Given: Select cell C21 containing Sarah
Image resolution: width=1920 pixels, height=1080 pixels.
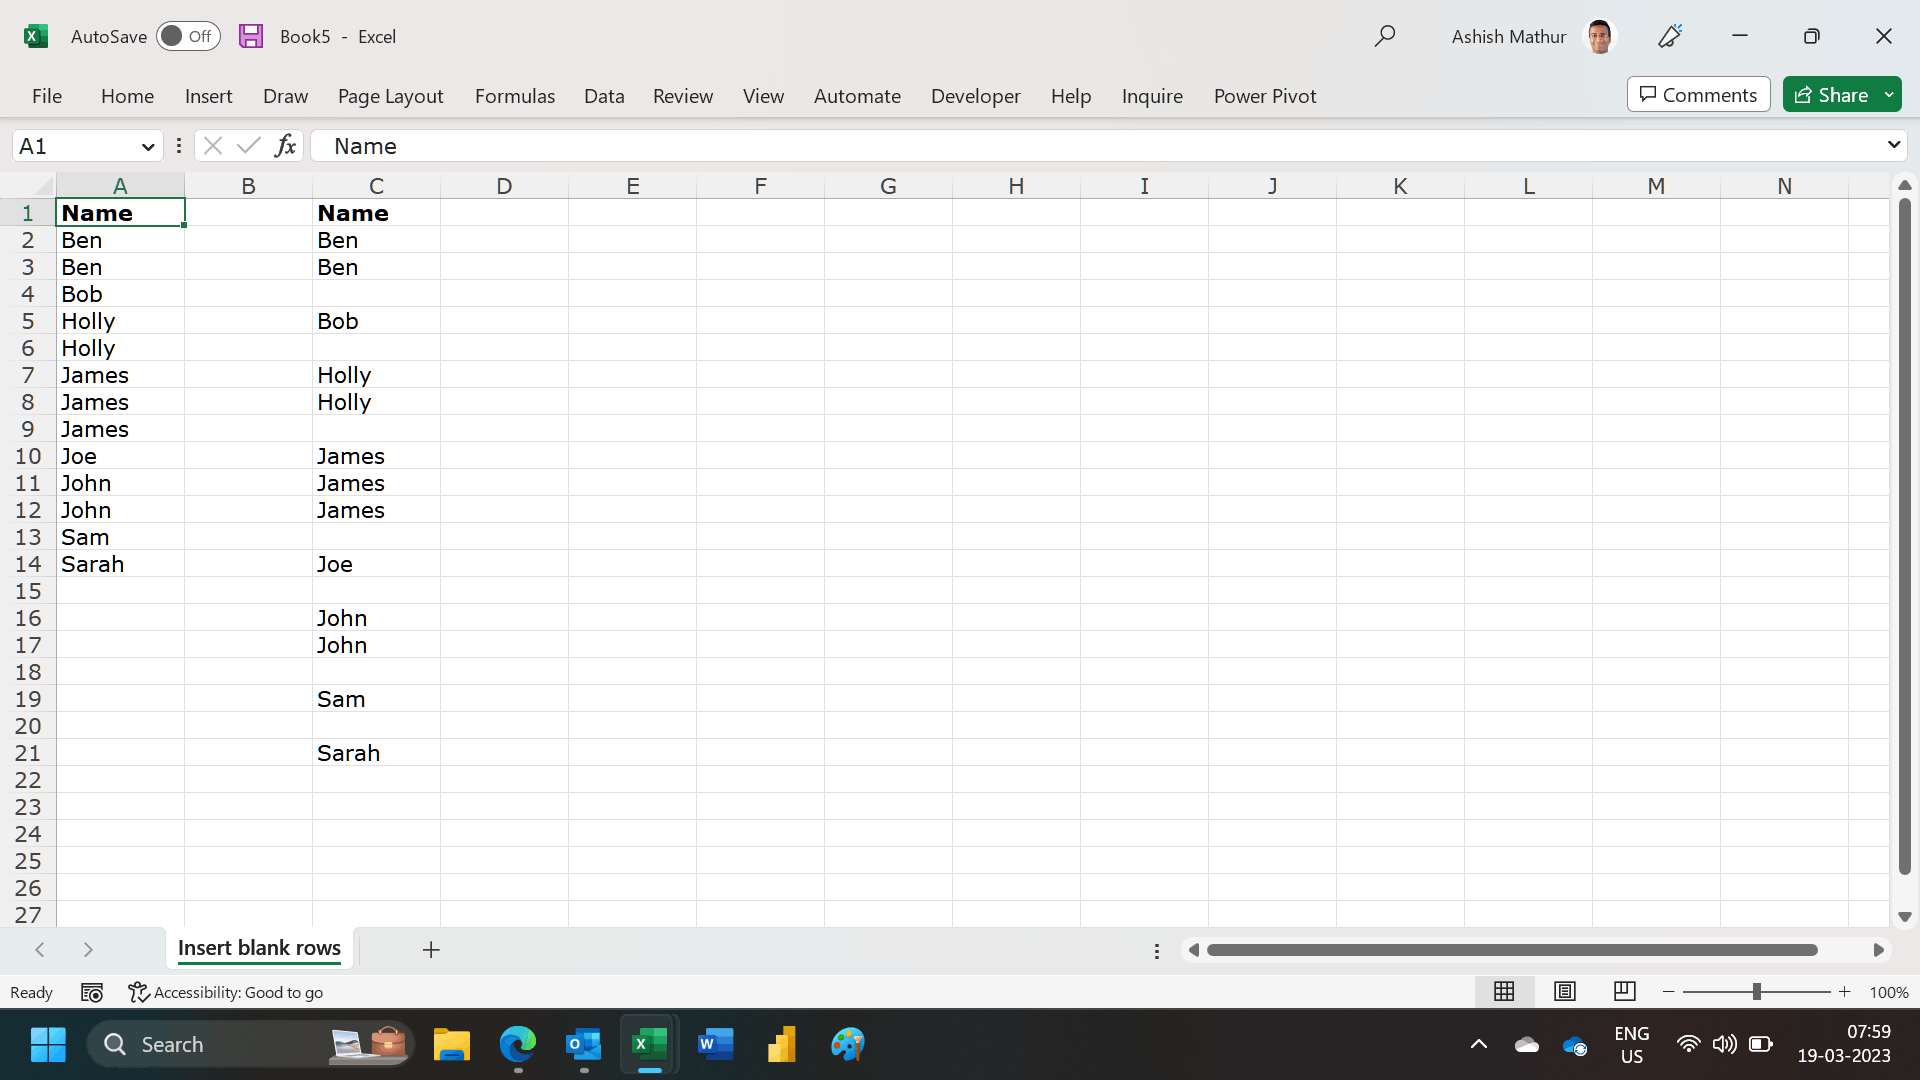Looking at the screenshot, I should click(376, 753).
